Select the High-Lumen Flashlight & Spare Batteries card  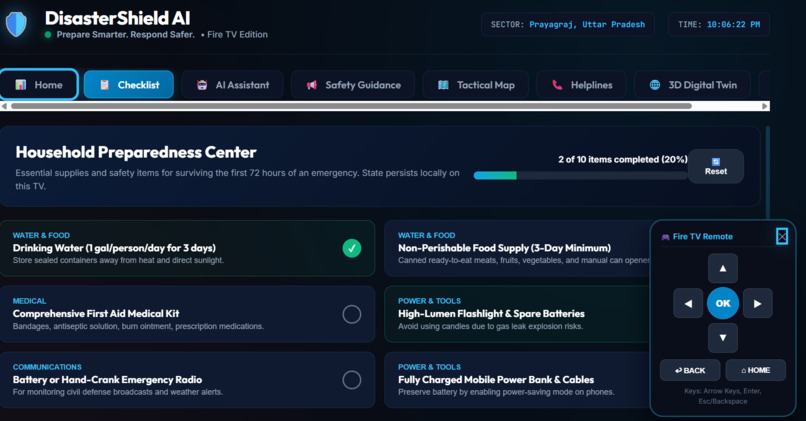pos(517,314)
